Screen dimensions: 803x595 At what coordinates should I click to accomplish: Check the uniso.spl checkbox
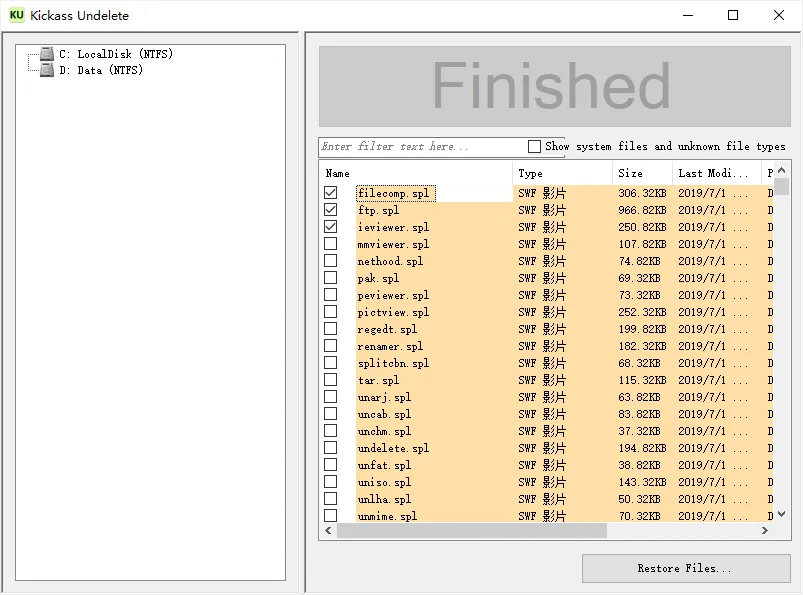point(331,481)
